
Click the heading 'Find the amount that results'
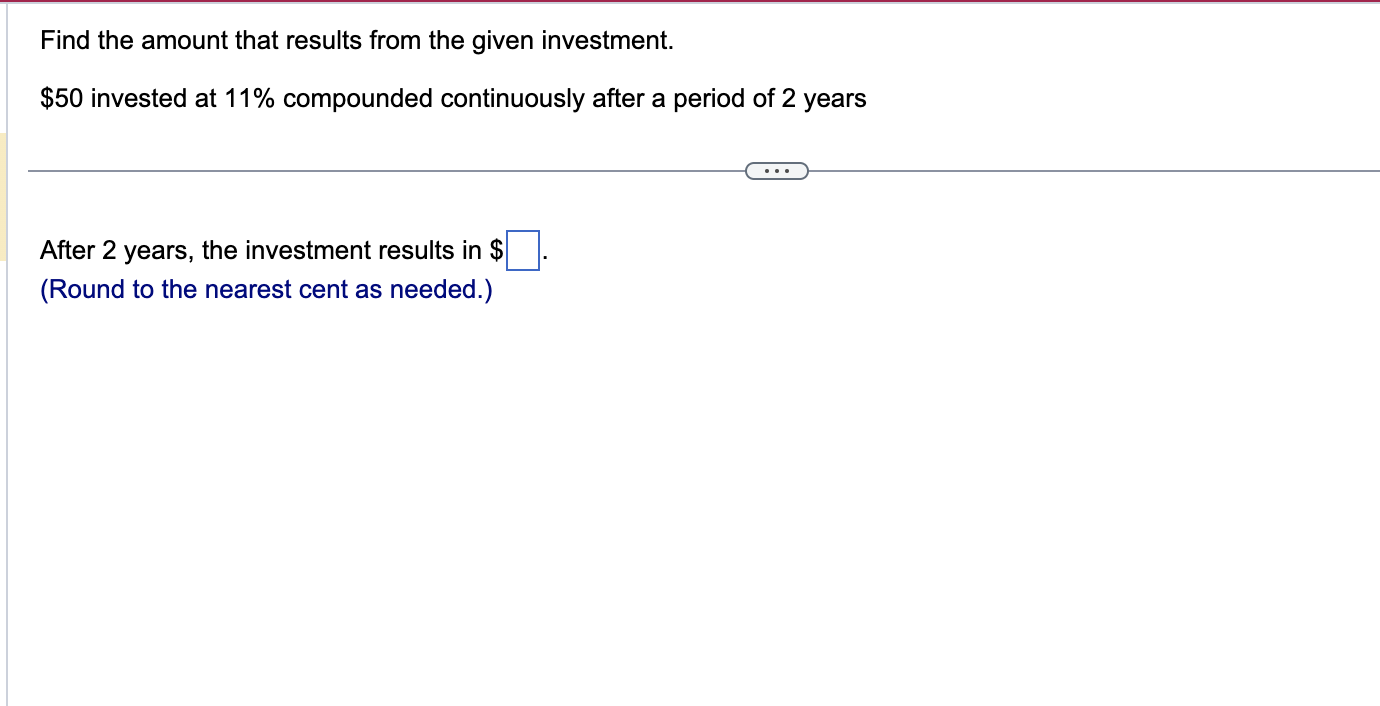pyautogui.click(x=357, y=41)
